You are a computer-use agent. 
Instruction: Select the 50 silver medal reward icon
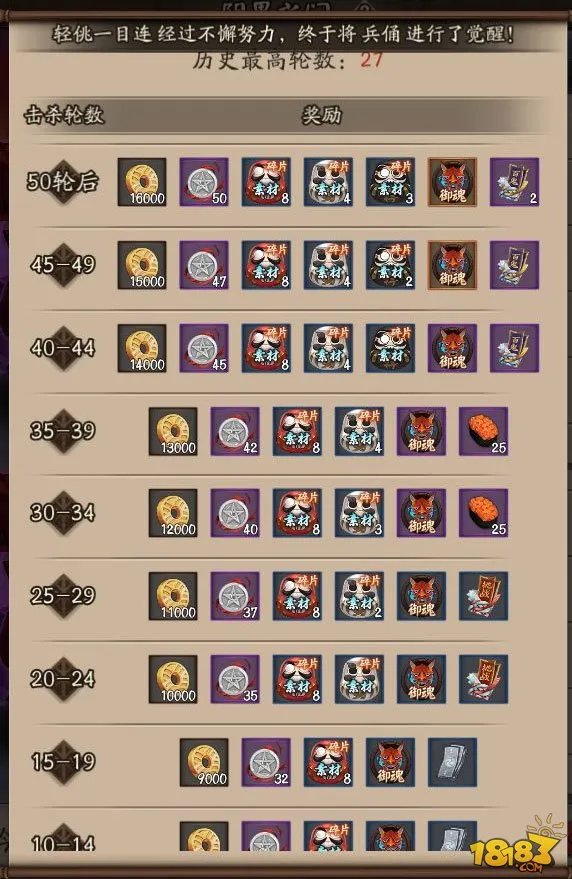204,182
